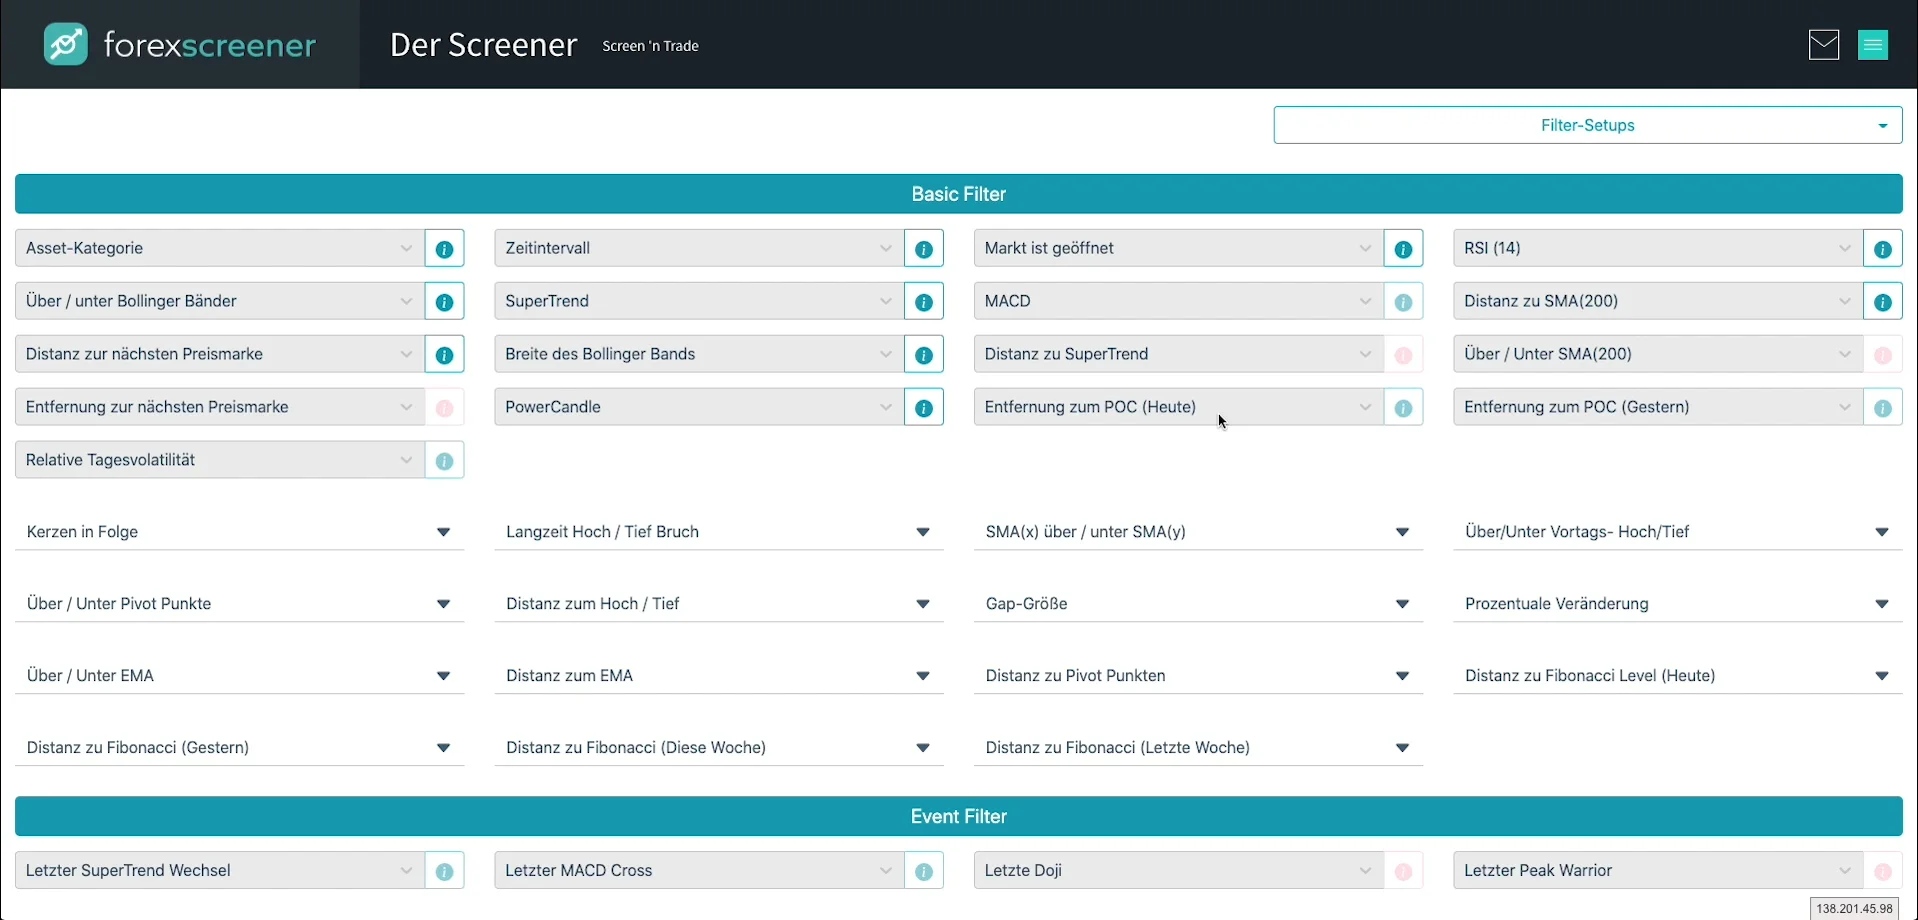The height and width of the screenshot is (920, 1918).
Task: Open the Distanz zu SuperTrend dropdown
Action: click(x=1179, y=354)
